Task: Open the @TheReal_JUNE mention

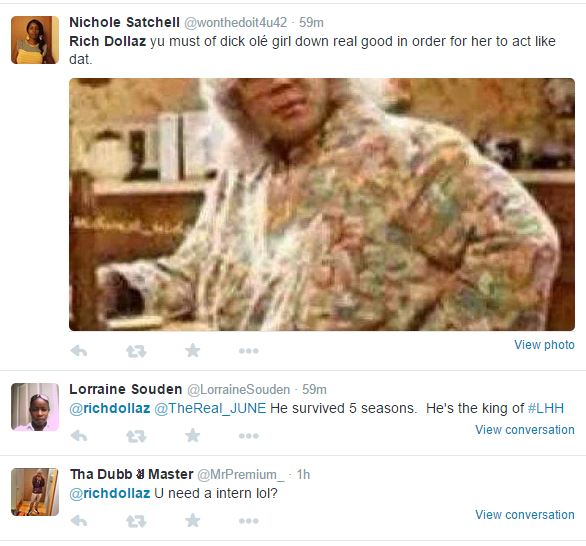Action: (x=210, y=408)
